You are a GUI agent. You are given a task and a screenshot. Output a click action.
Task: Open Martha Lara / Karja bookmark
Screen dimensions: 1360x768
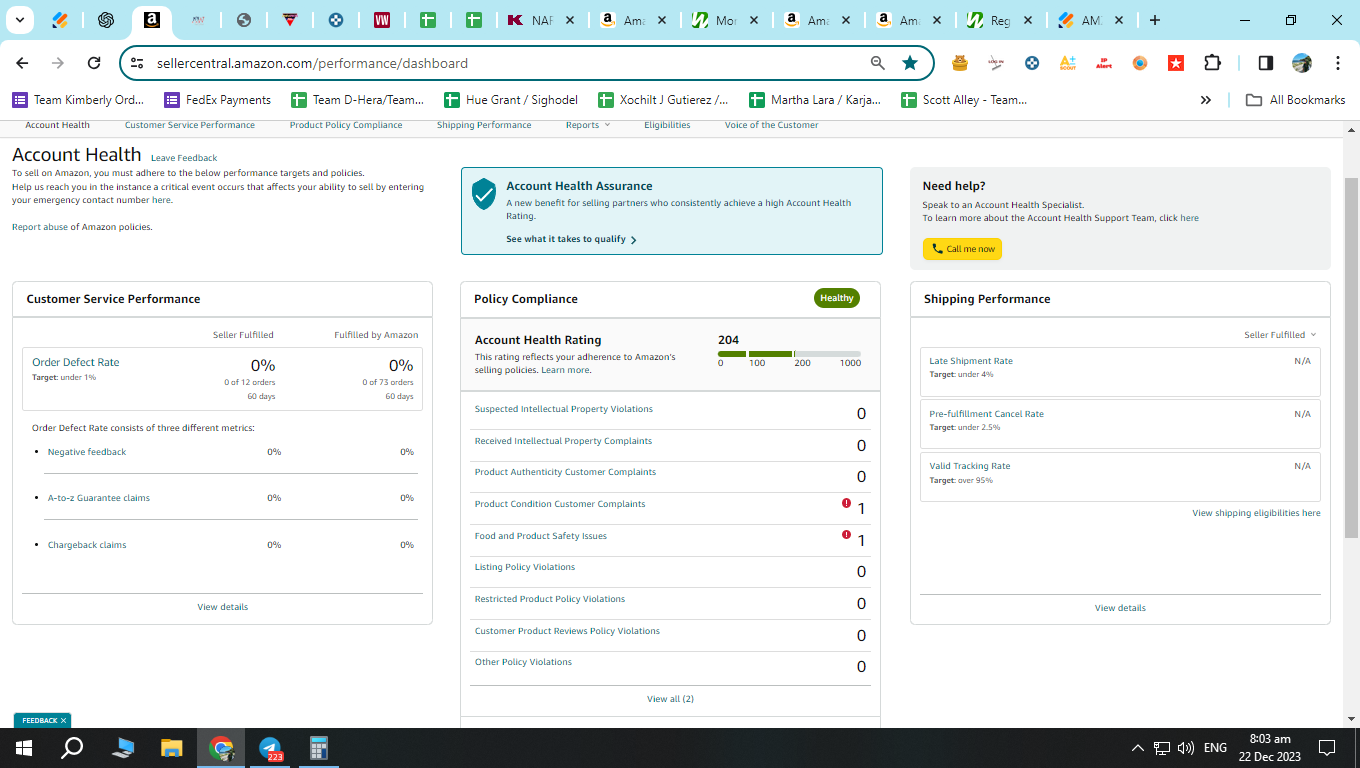[816, 100]
